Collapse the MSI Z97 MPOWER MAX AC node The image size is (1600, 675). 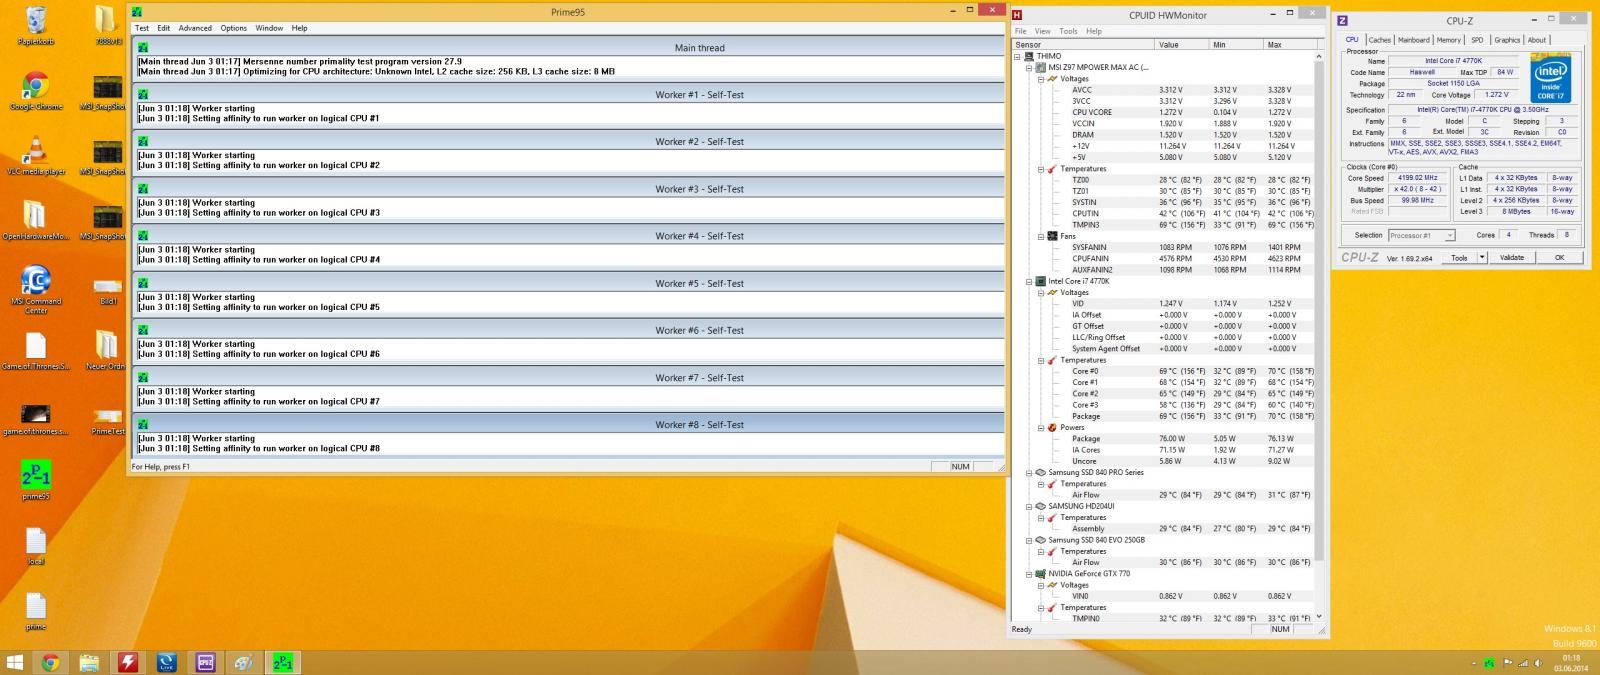1028,67
